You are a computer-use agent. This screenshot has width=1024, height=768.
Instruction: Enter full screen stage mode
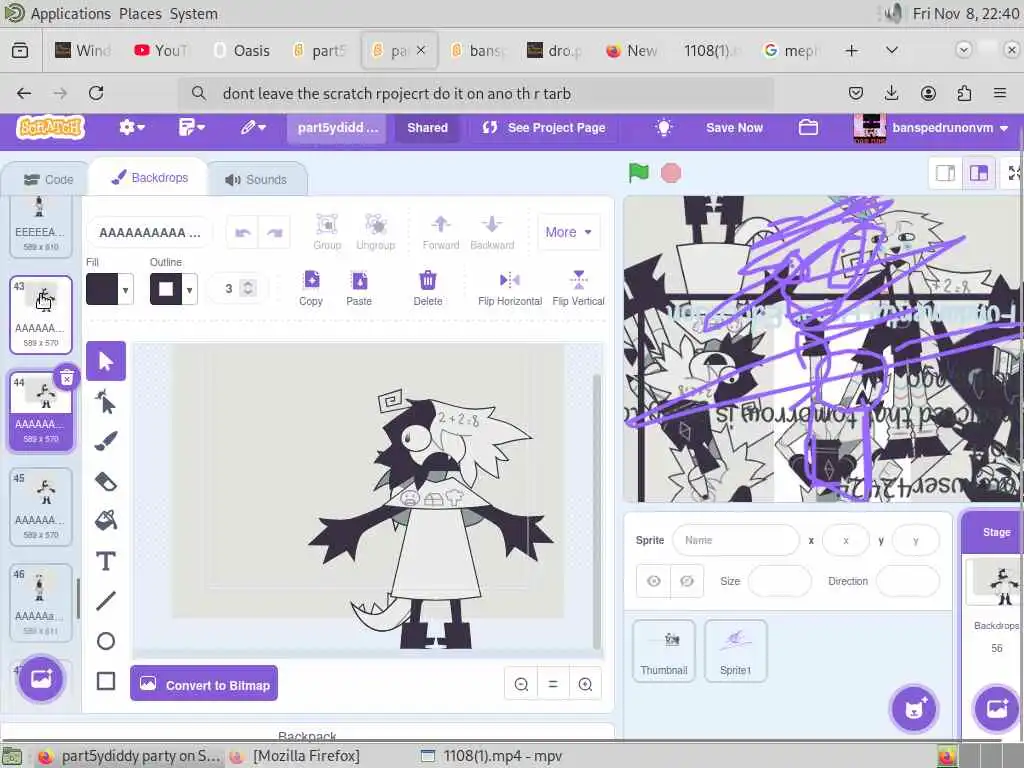[x=1013, y=173]
